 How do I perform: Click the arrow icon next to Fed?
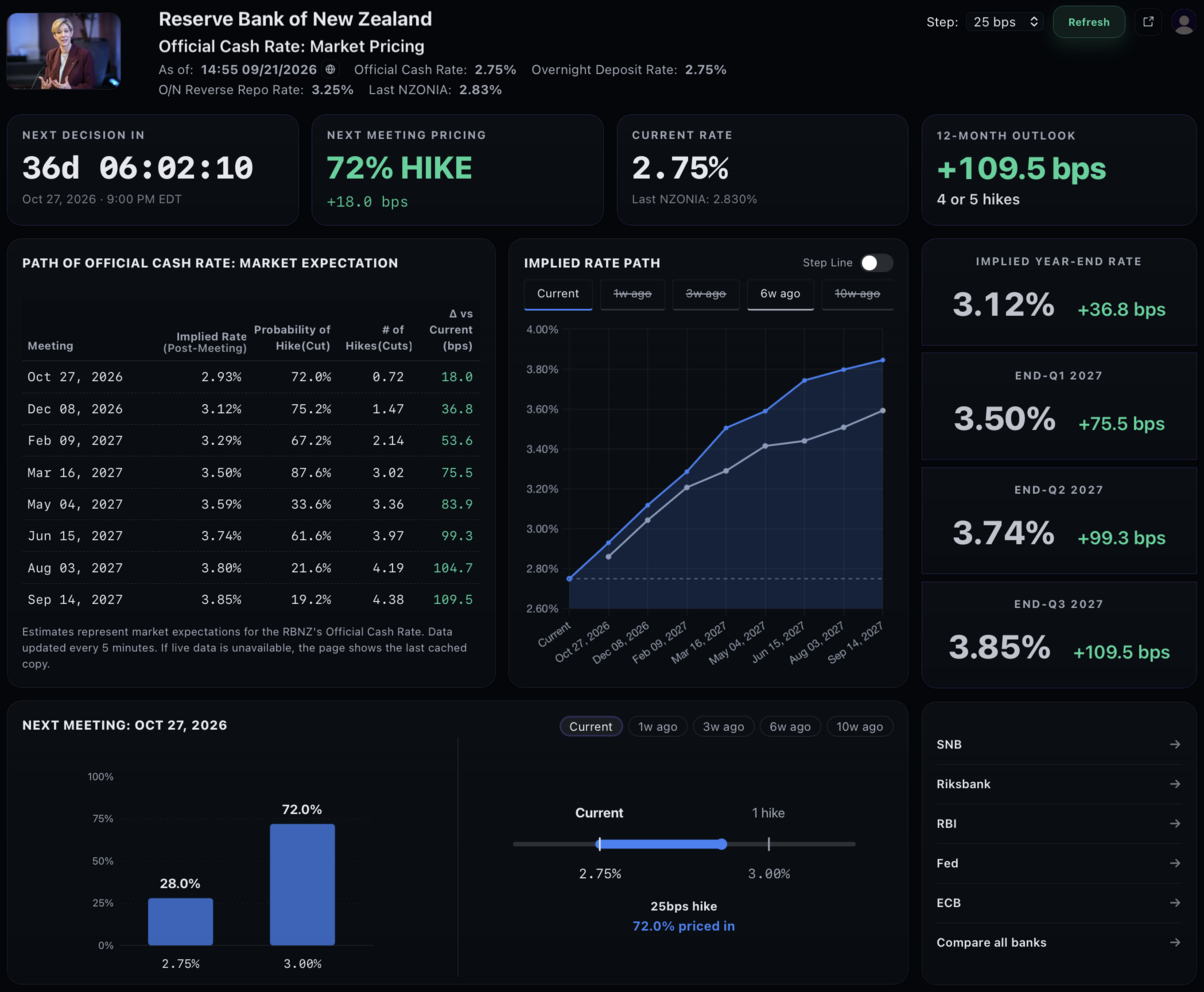(1175, 863)
